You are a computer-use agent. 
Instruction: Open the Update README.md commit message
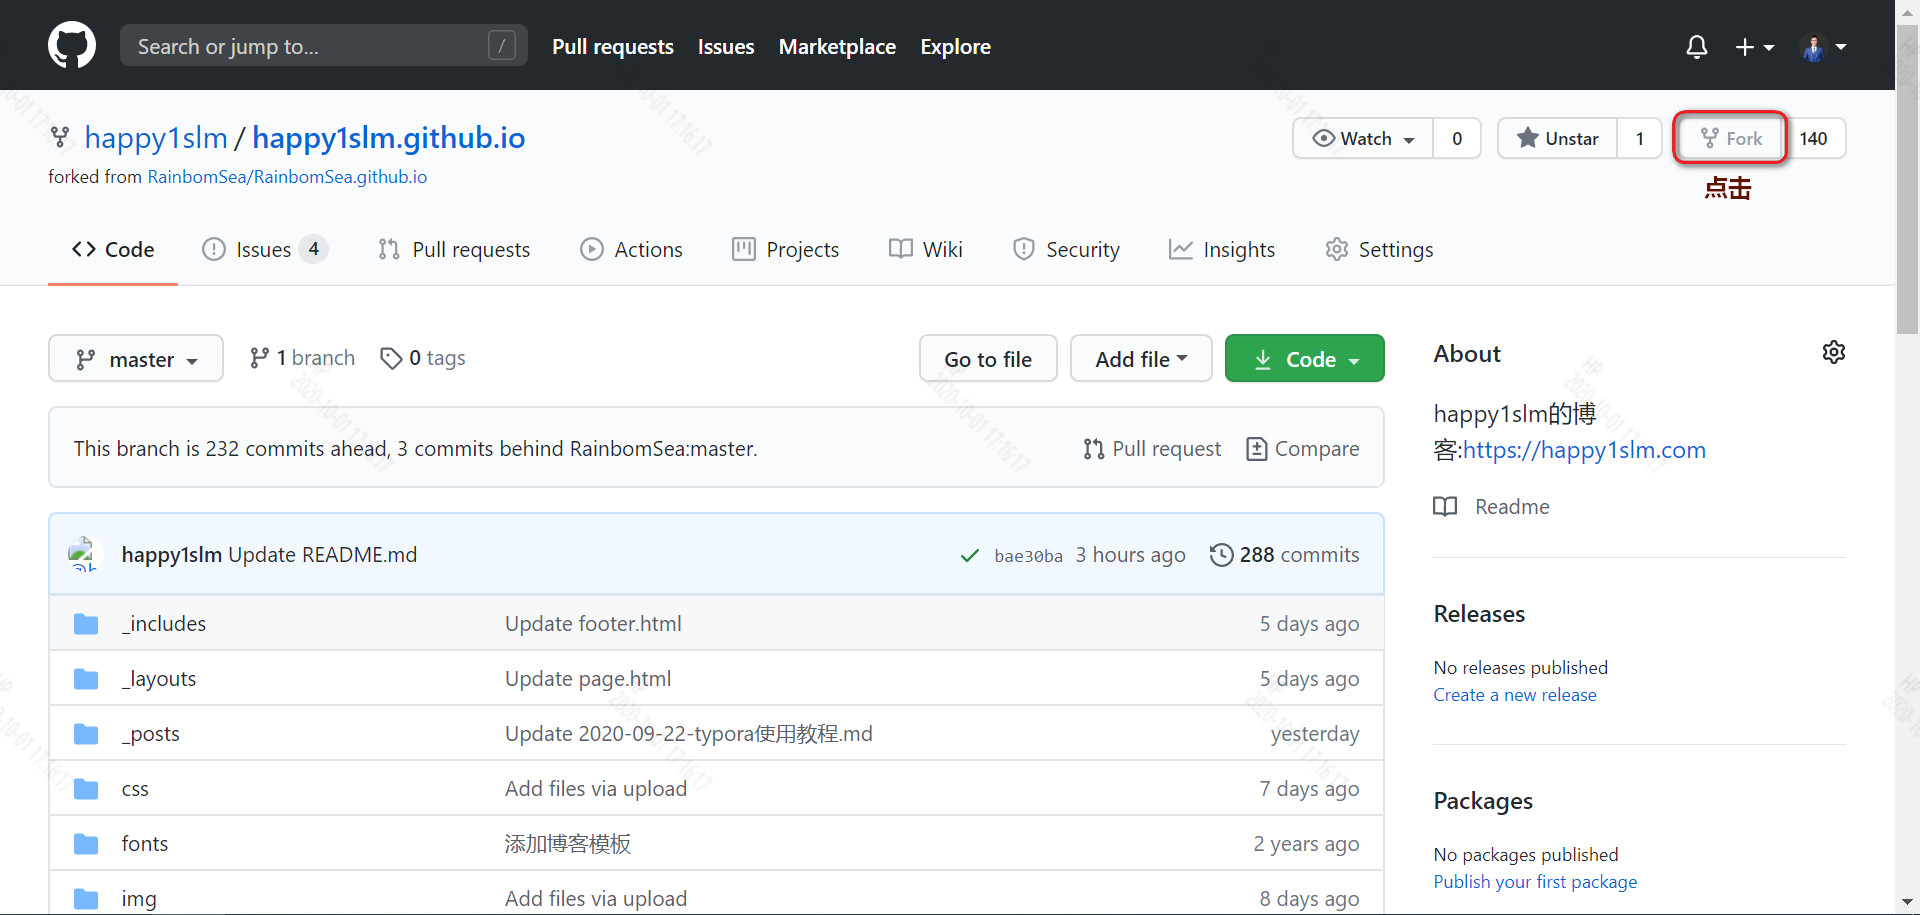(x=323, y=555)
